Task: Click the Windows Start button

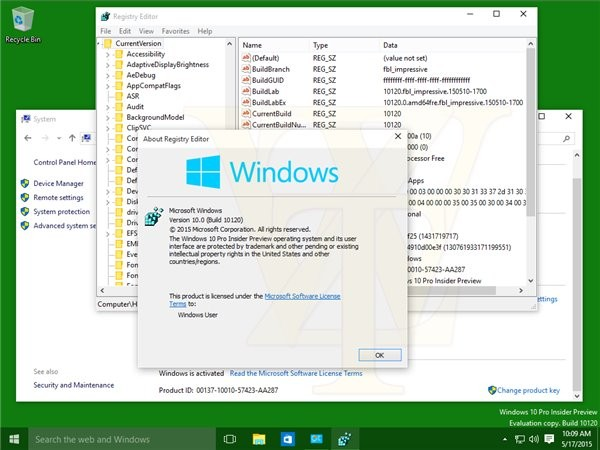Action: (x=14, y=439)
